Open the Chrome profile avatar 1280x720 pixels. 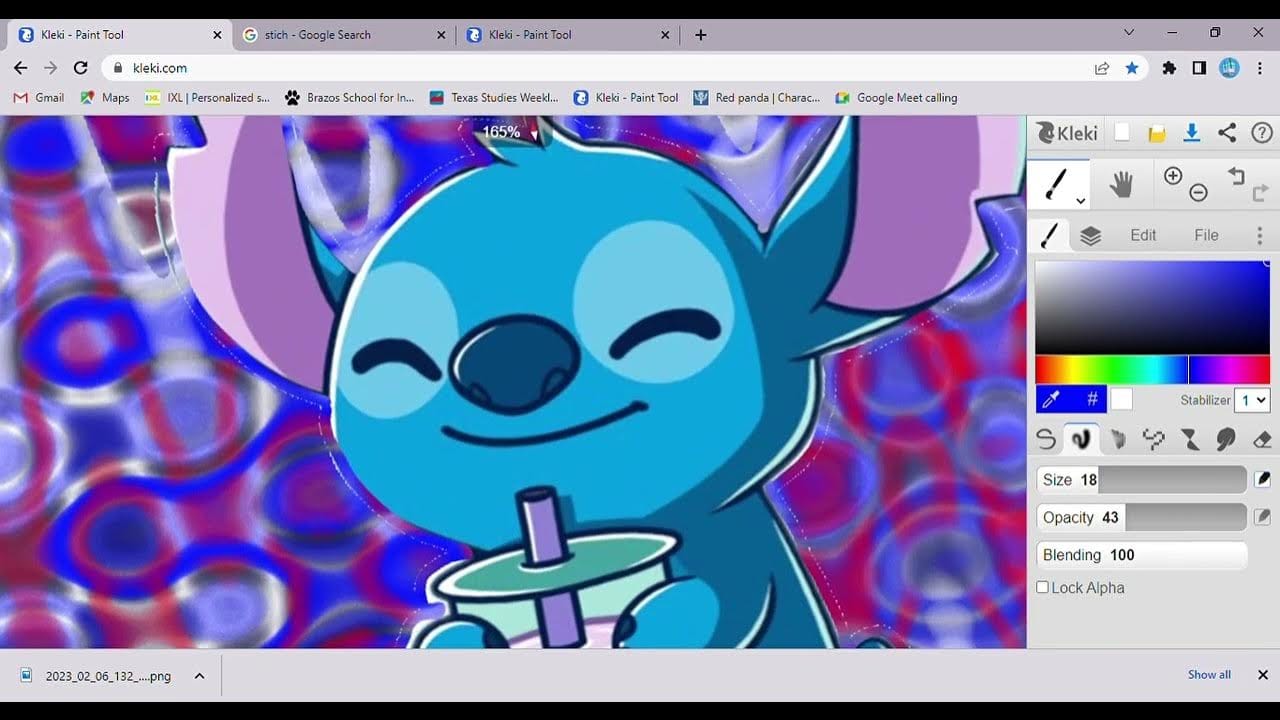point(1229,68)
